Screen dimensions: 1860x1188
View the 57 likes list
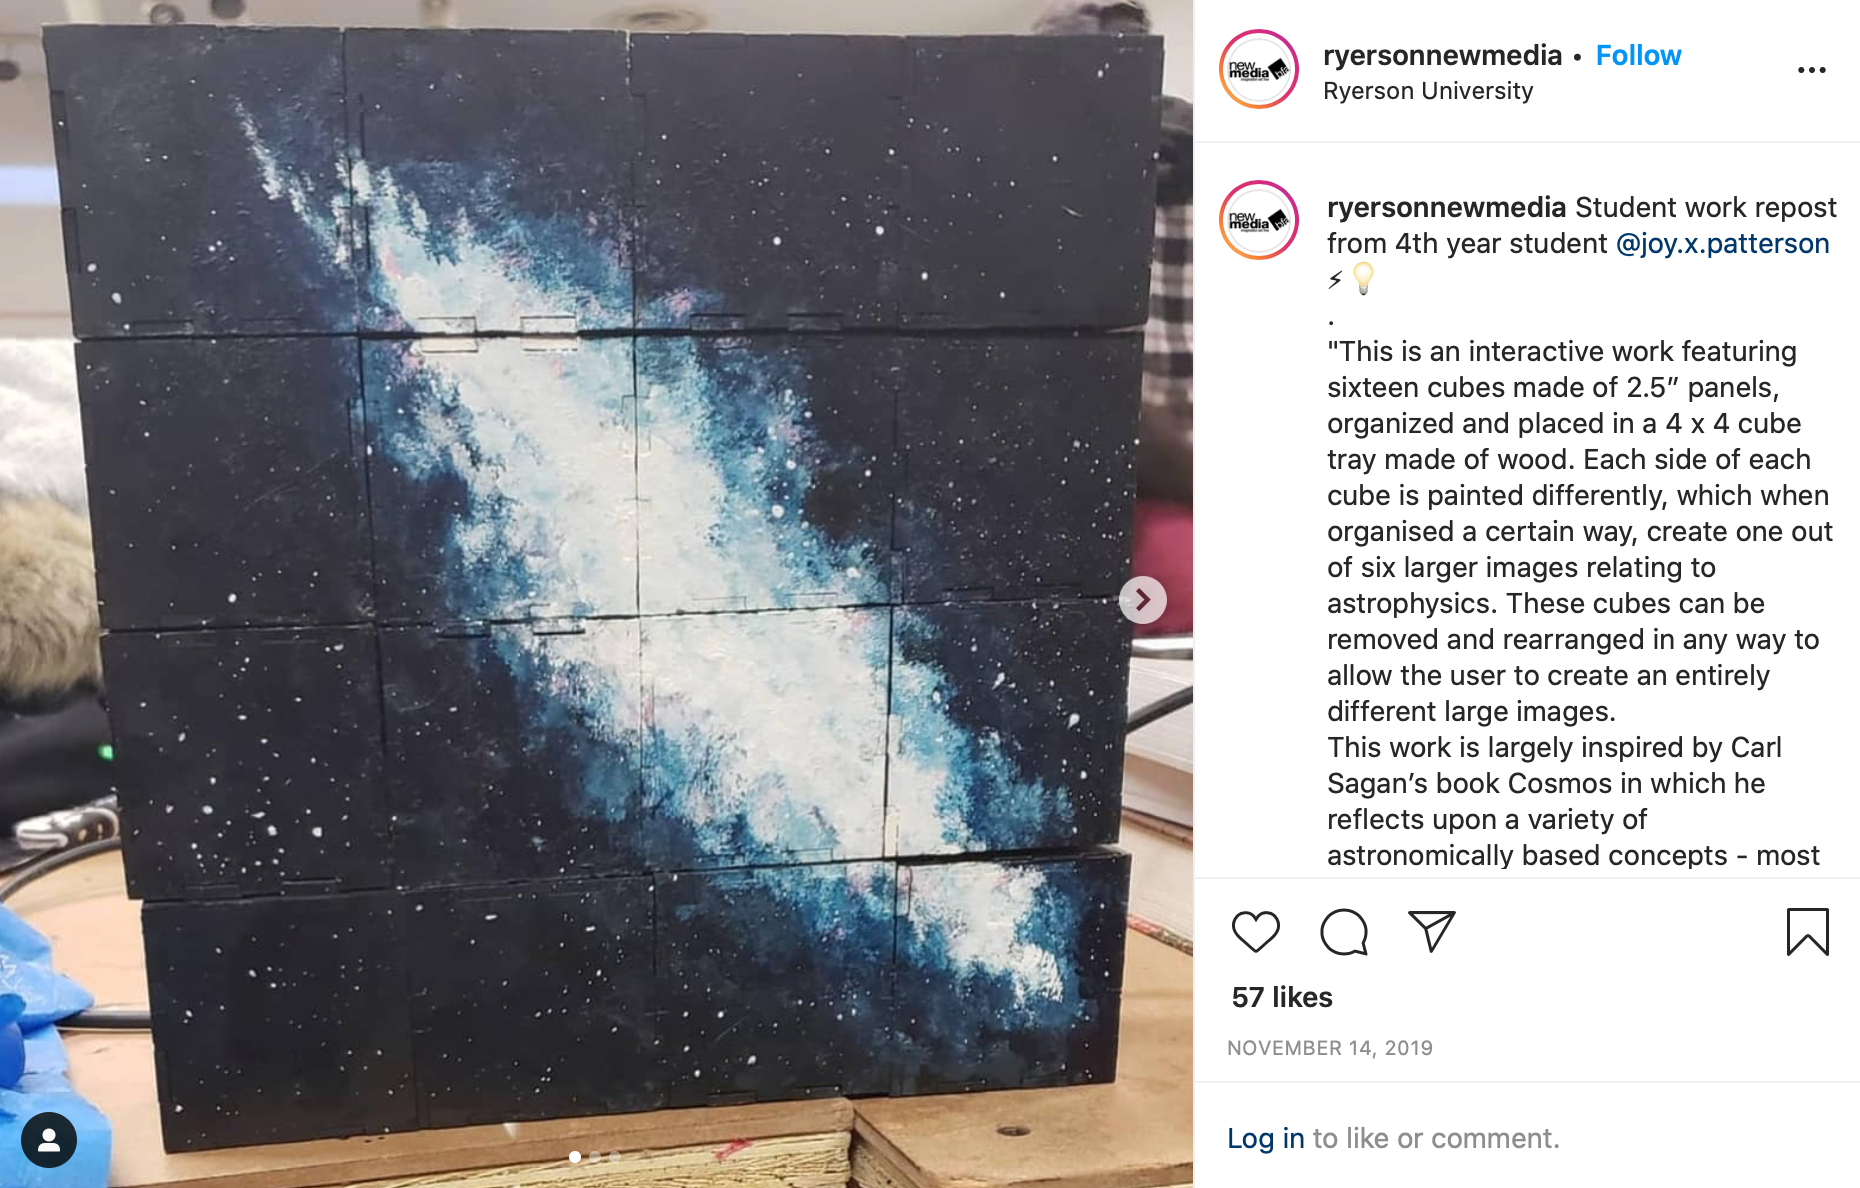pyautogui.click(x=1281, y=997)
